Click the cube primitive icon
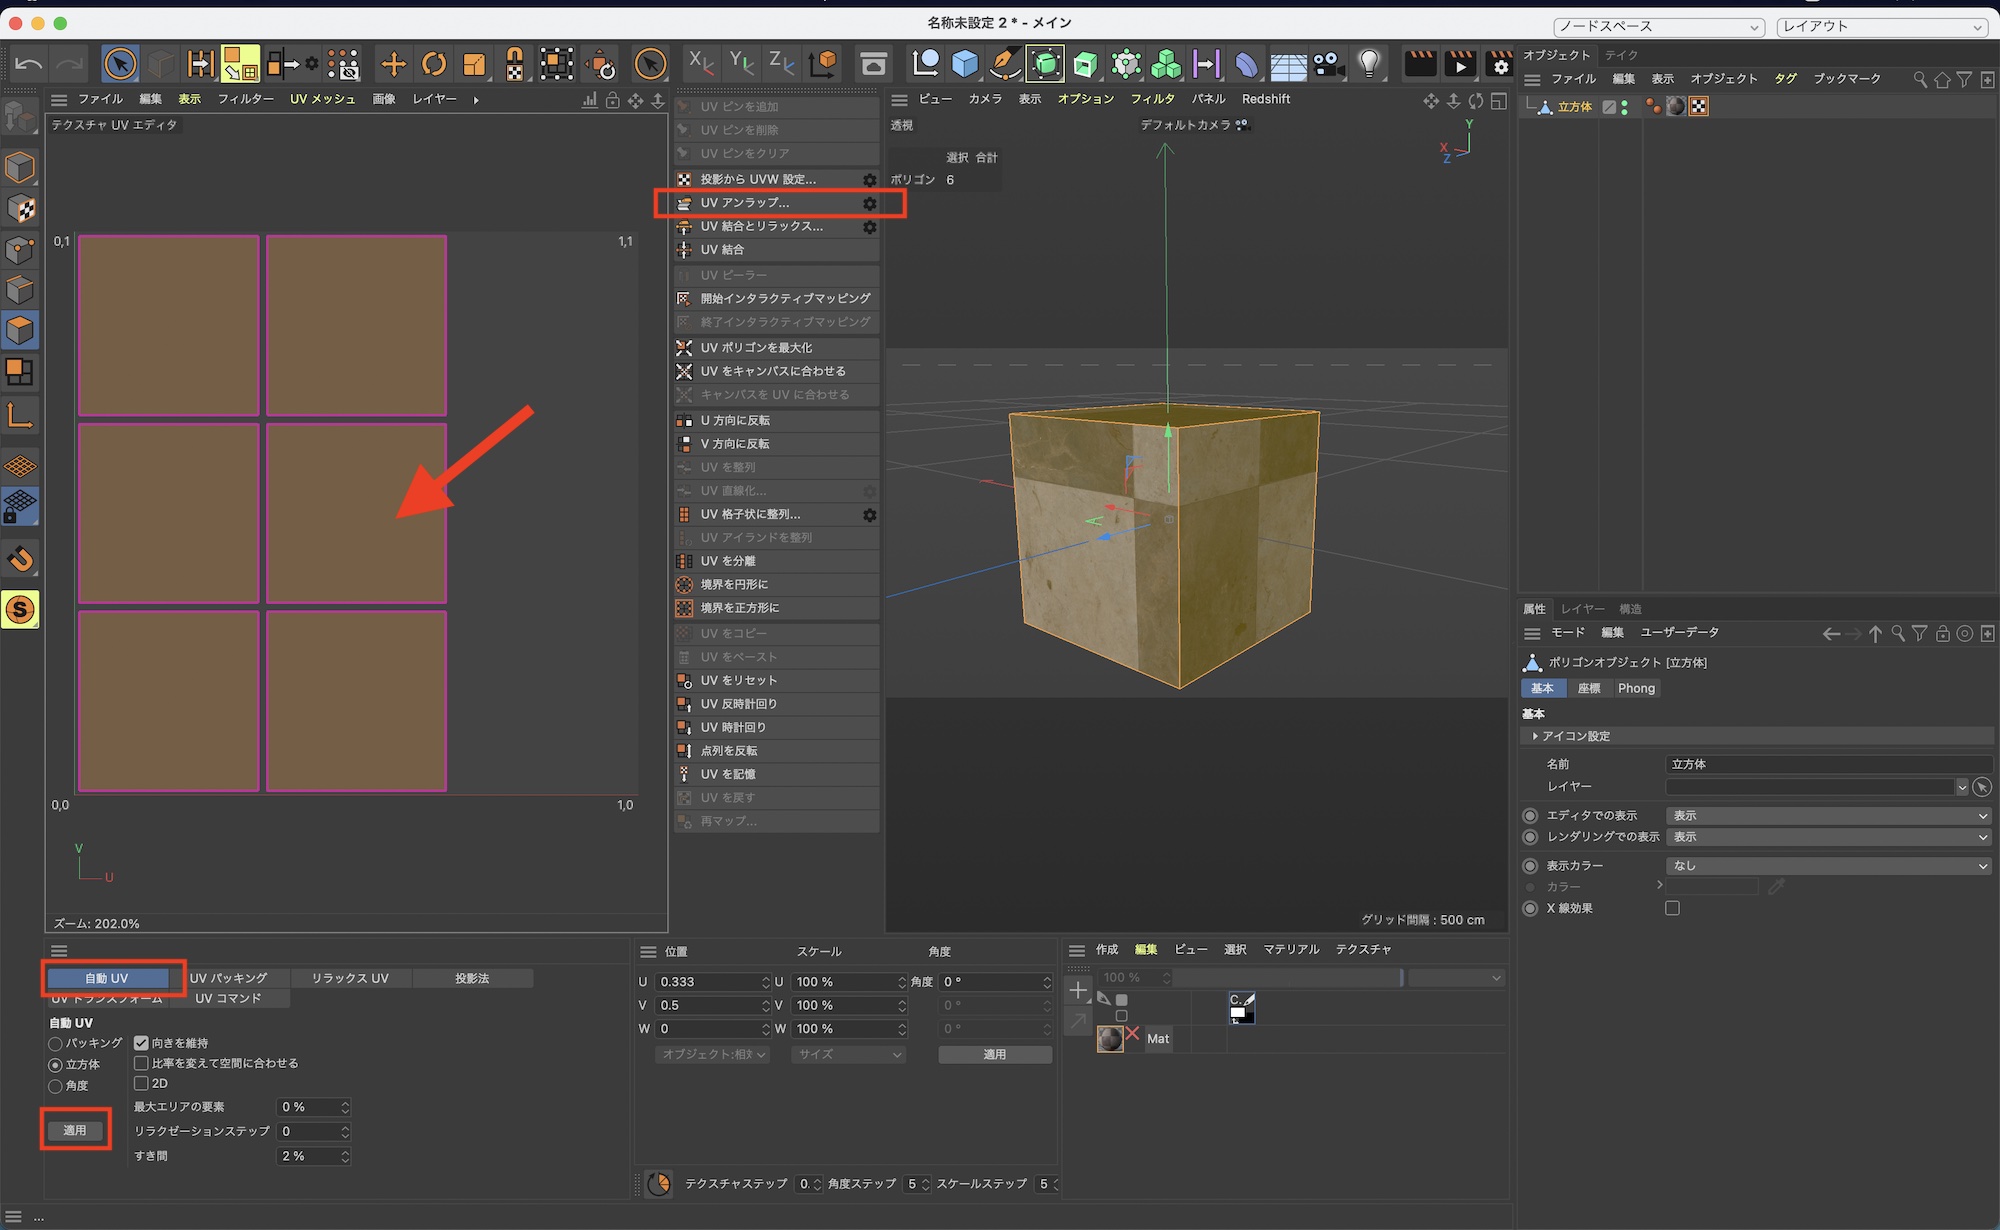2000x1230 pixels. (x=965, y=65)
